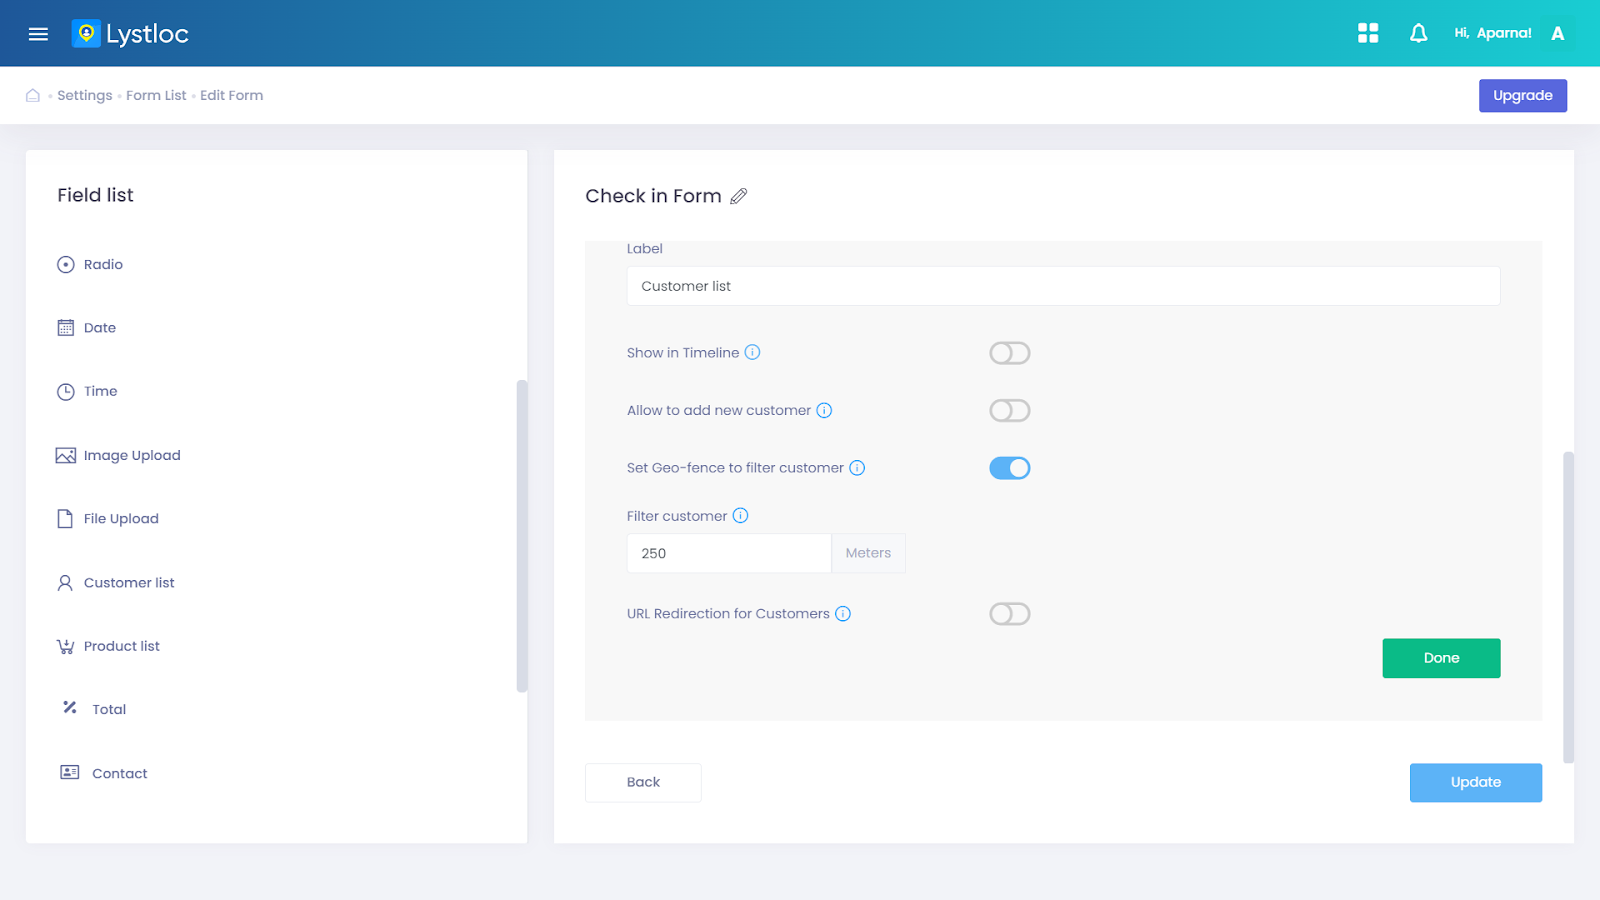Image resolution: width=1600 pixels, height=900 pixels.
Task: Add the Customer list field label
Action: (x=129, y=583)
